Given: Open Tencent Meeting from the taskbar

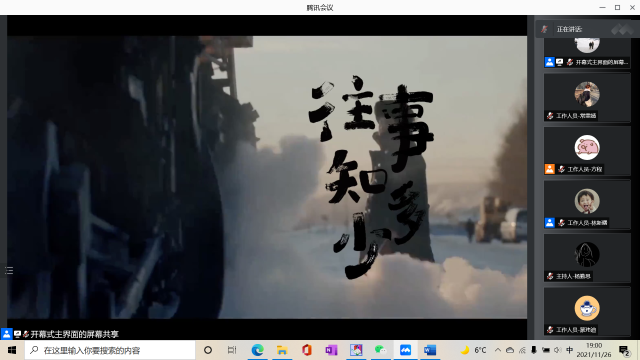Looking at the screenshot, I should [x=405, y=350].
